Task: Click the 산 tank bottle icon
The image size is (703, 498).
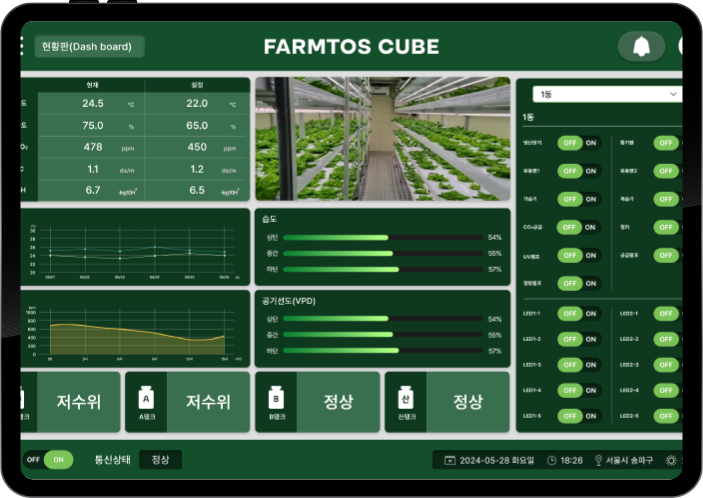Action: (x=405, y=397)
